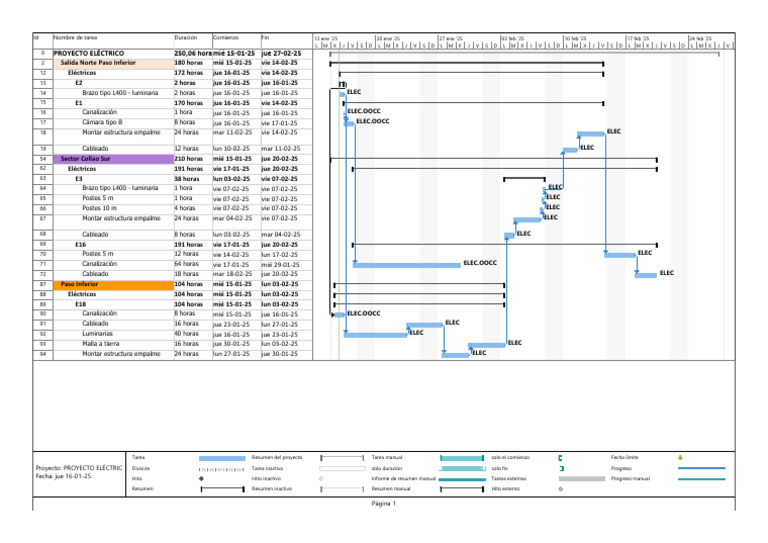The width and height of the screenshot is (768, 543).
Task: Click the 'Fin' column header
Action: coord(265,37)
